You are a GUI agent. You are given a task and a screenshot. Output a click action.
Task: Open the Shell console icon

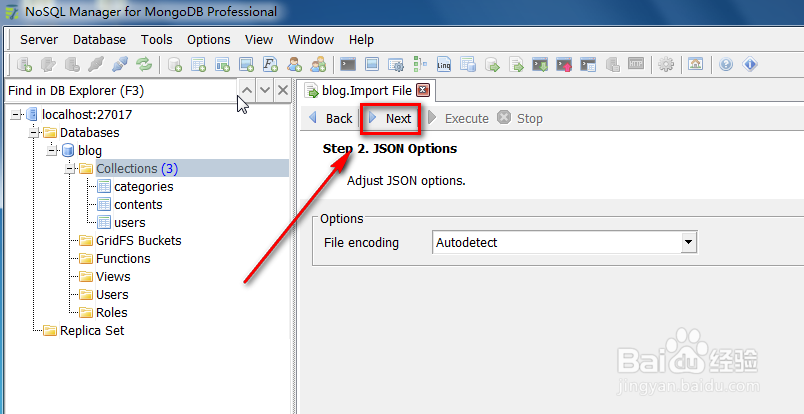348,64
